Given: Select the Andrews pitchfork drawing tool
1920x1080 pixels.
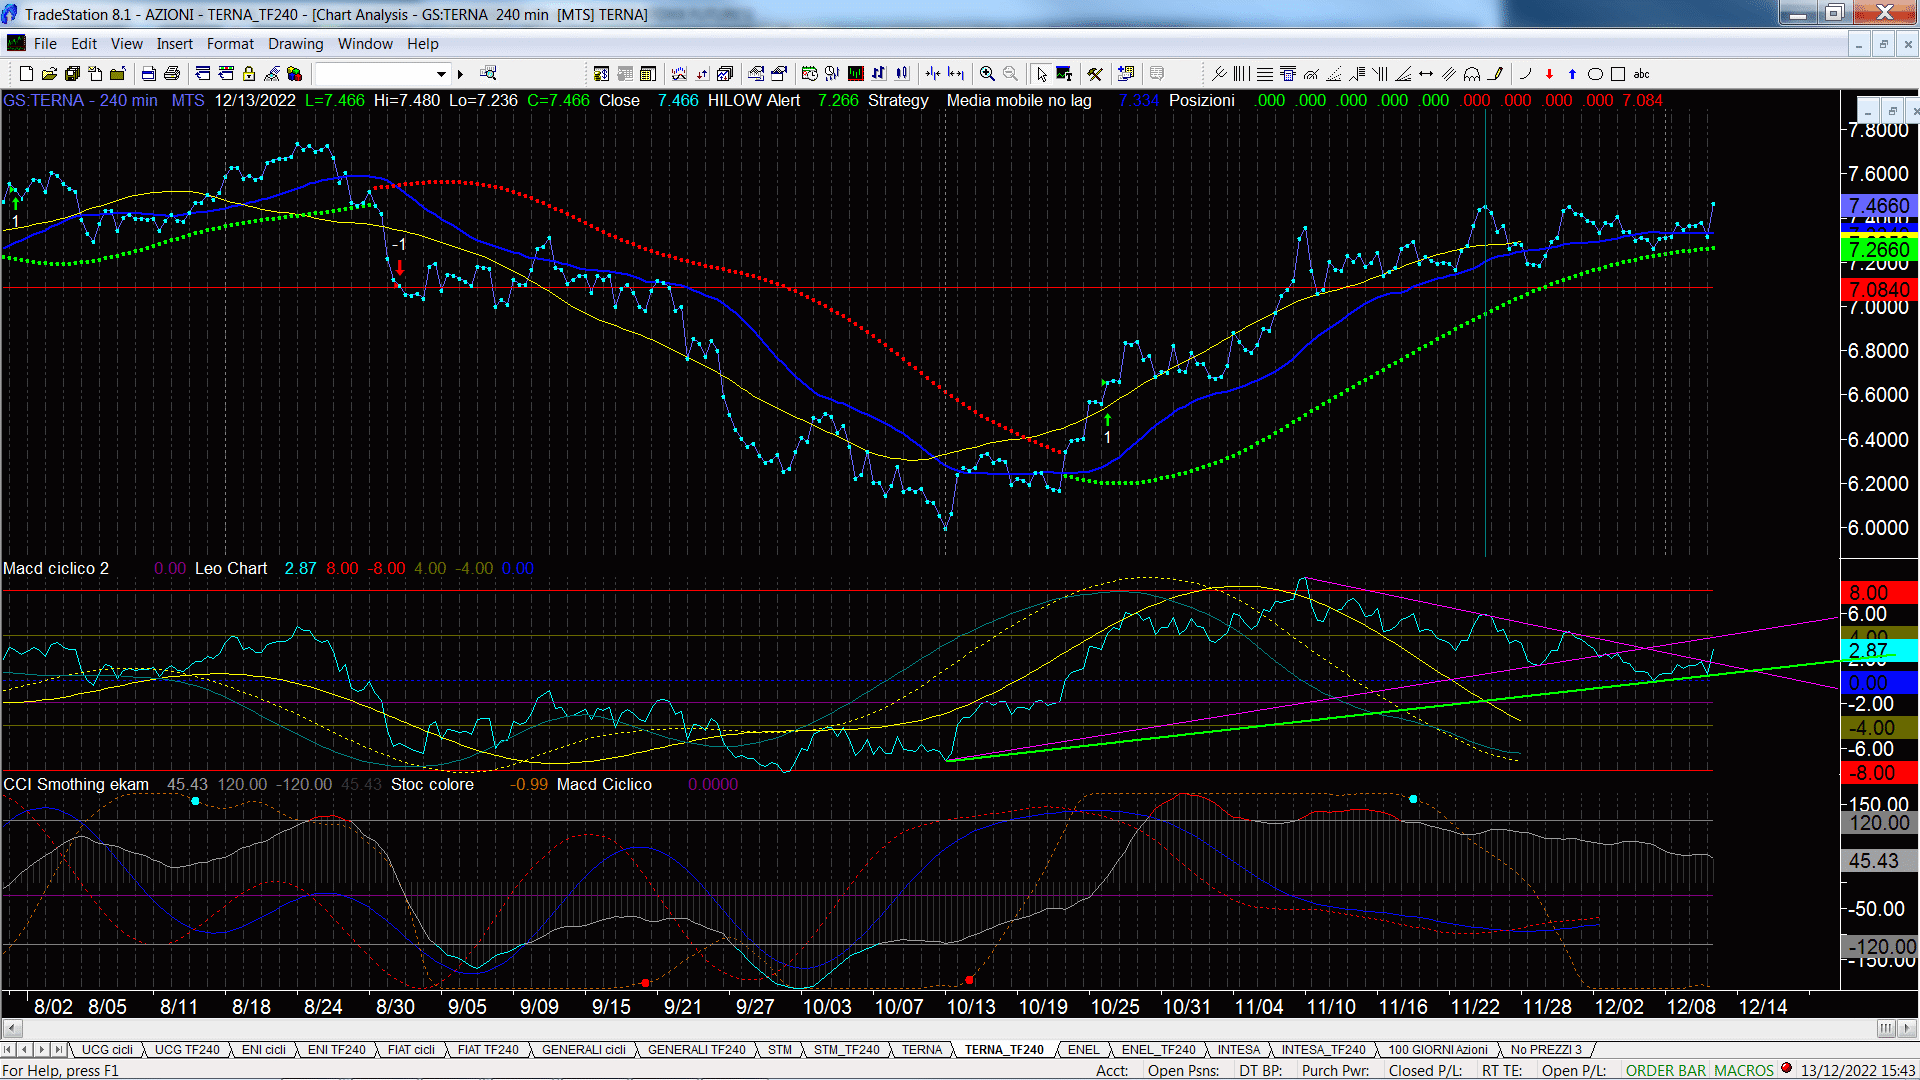Looking at the screenshot, I should [x=1219, y=74].
